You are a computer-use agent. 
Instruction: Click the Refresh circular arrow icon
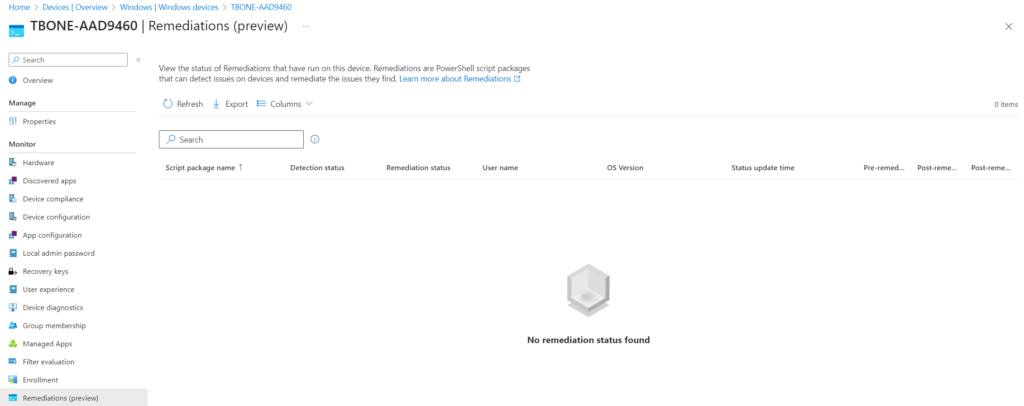[168, 104]
